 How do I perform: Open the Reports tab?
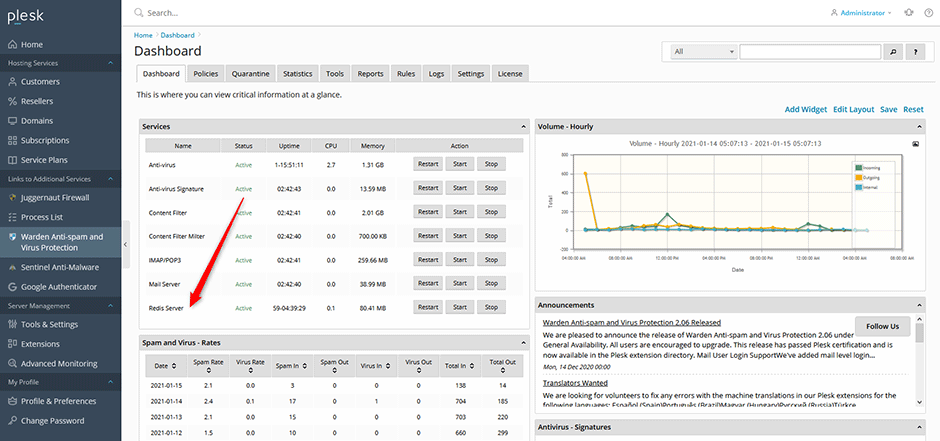(370, 74)
